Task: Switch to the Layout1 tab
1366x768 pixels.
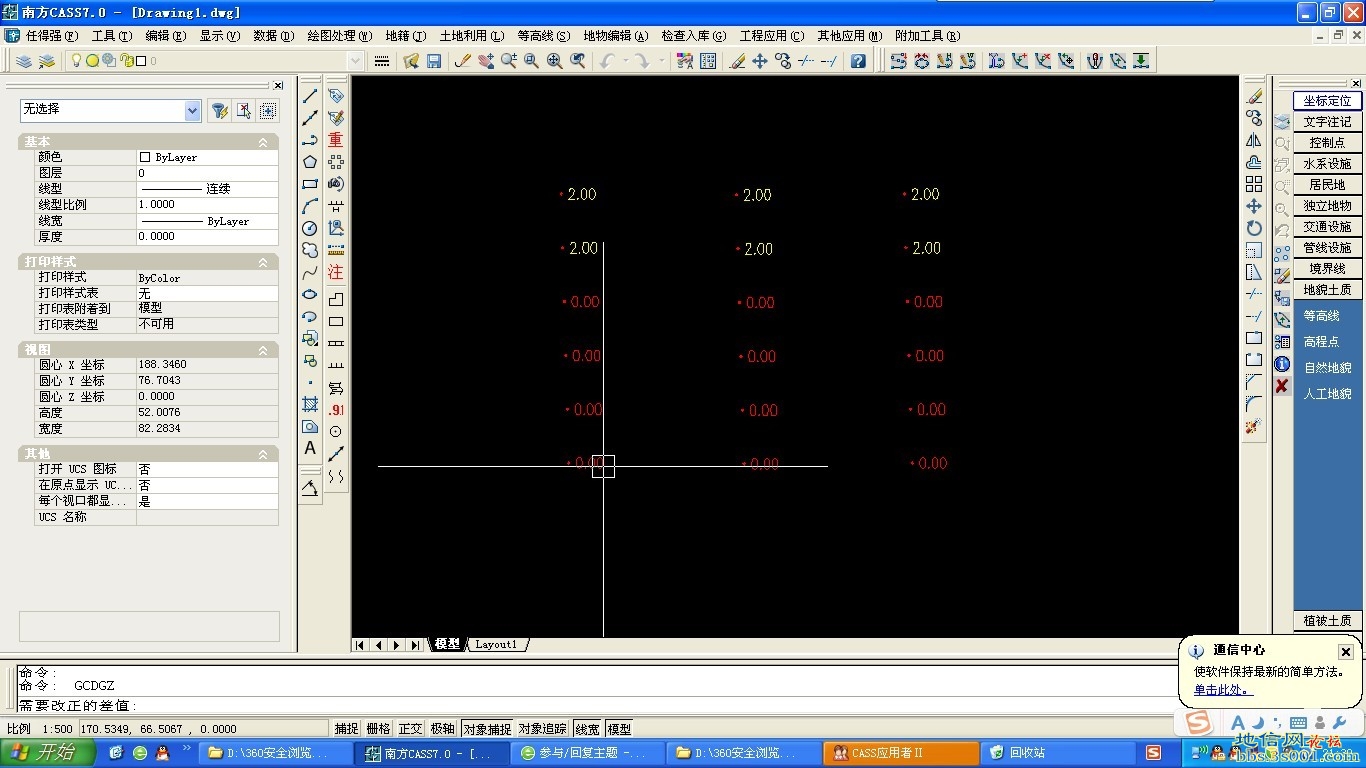Action: tap(496, 644)
